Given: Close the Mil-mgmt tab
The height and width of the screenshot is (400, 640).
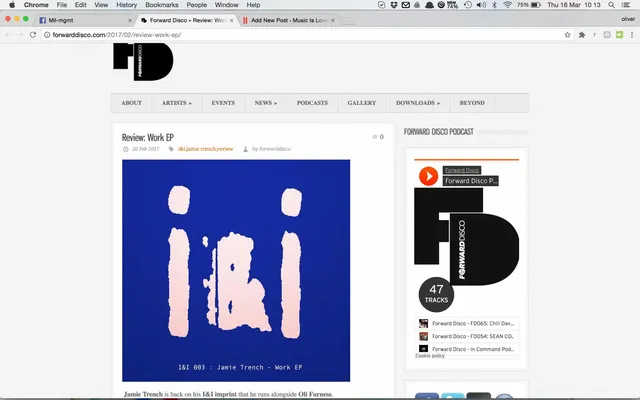Looking at the screenshot, I should coord(130,20).
